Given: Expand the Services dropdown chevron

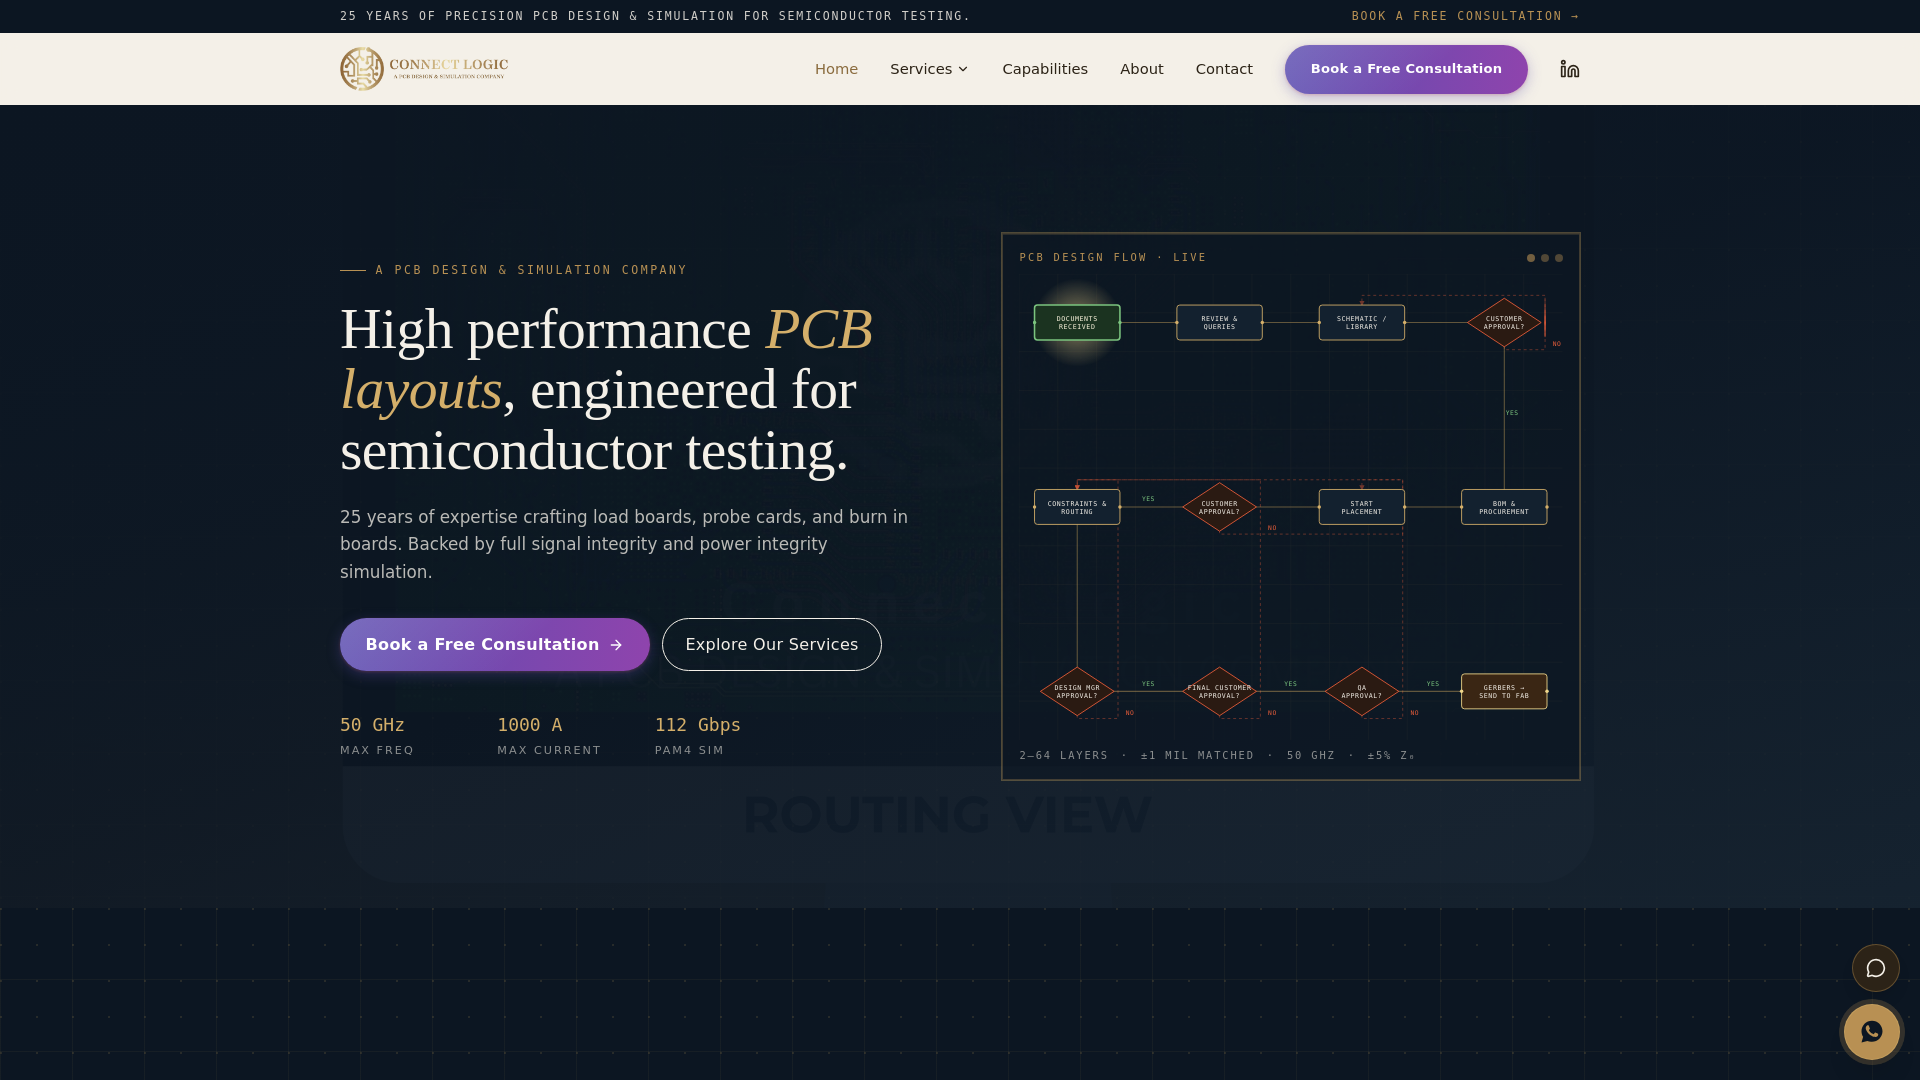Looking at the screenshot, I should 963,69.
